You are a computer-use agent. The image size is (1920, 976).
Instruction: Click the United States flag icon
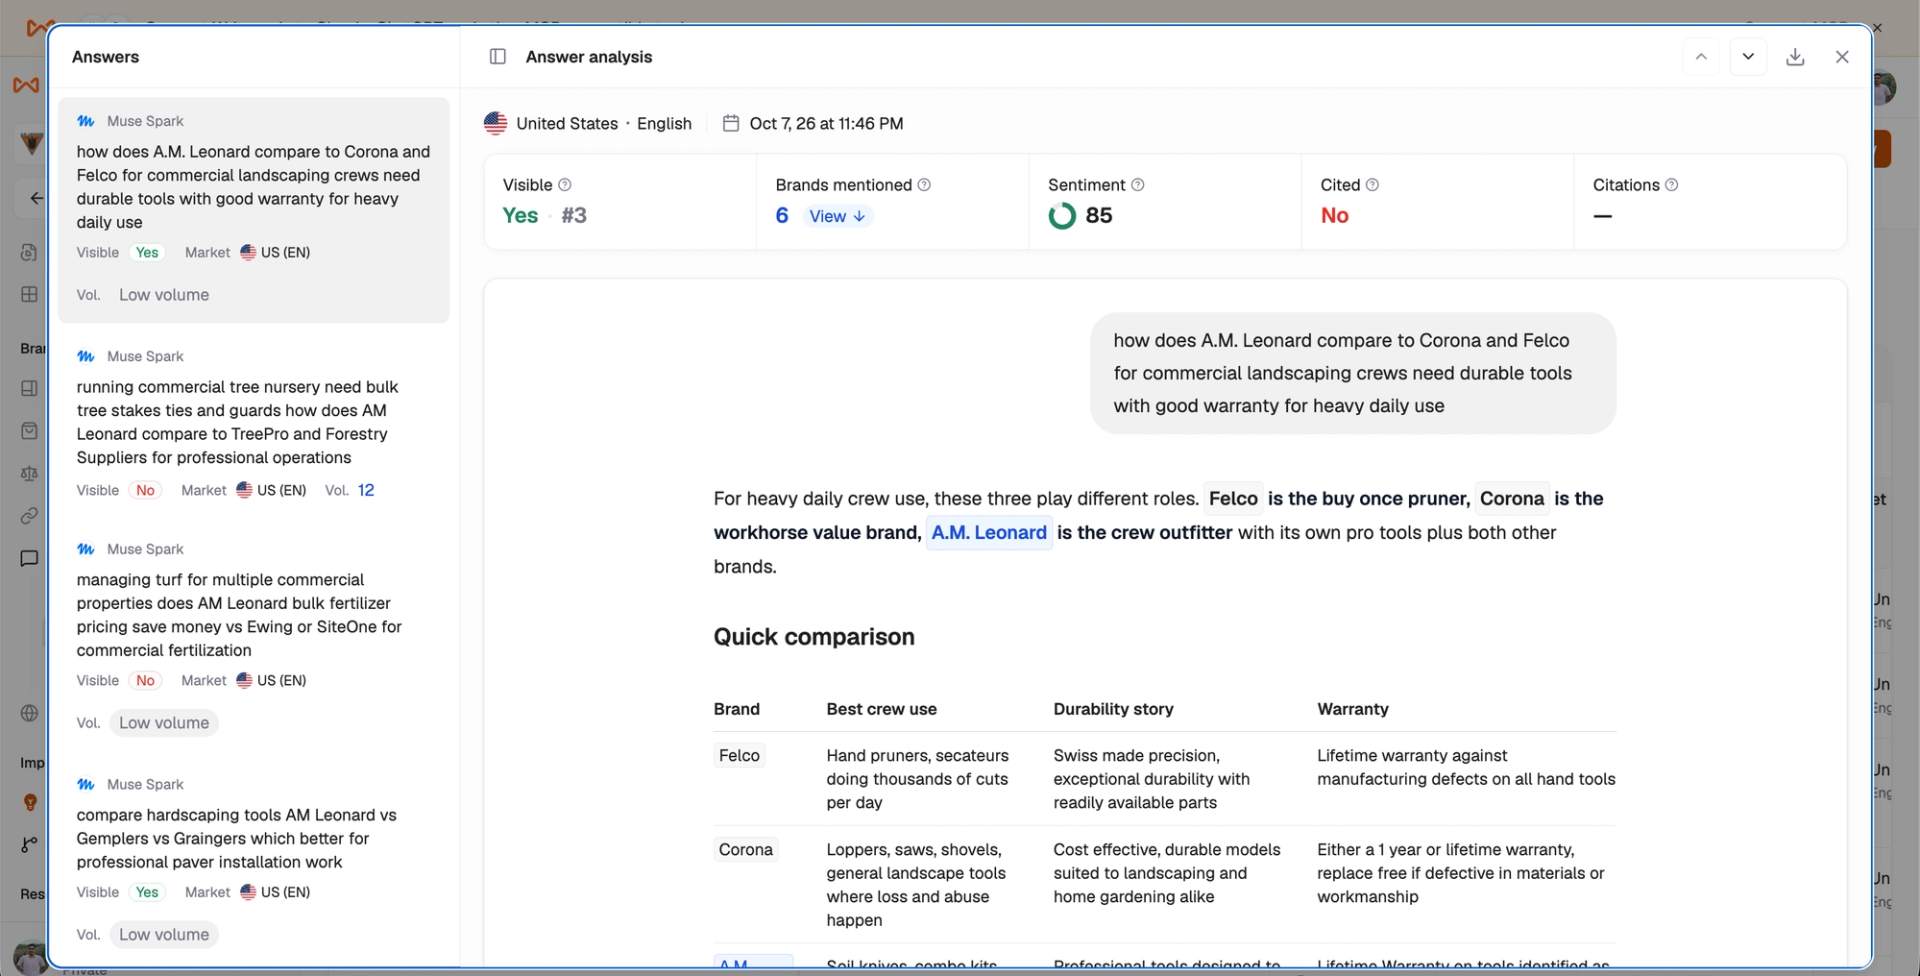[495, 123]
